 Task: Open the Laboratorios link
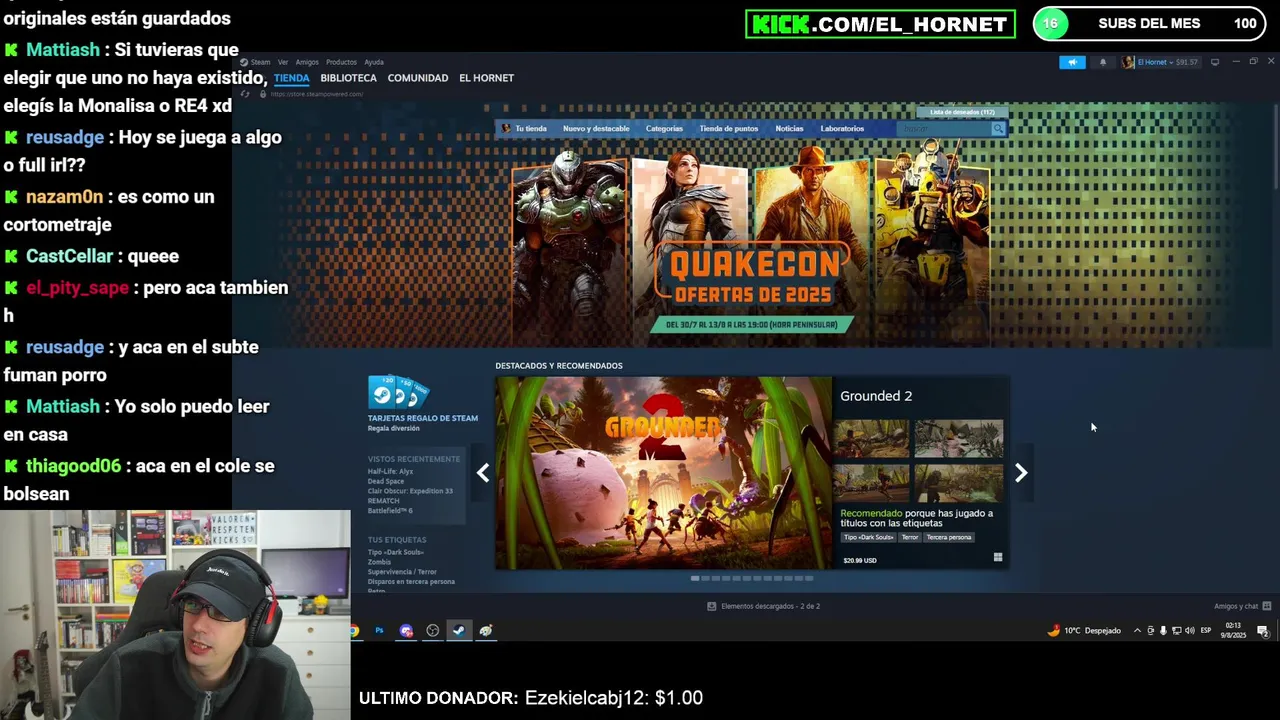point(842,128)
